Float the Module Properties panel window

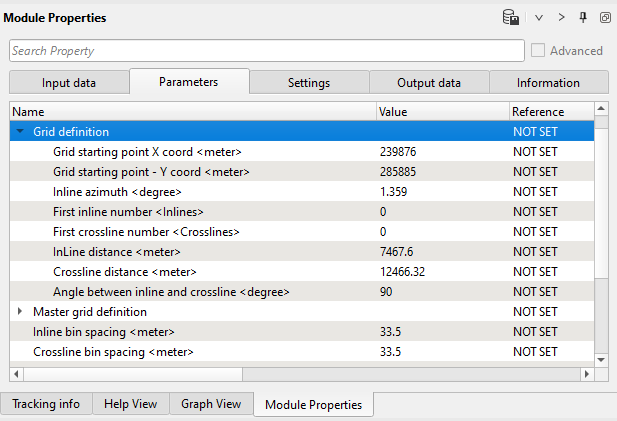coord(604,18)
